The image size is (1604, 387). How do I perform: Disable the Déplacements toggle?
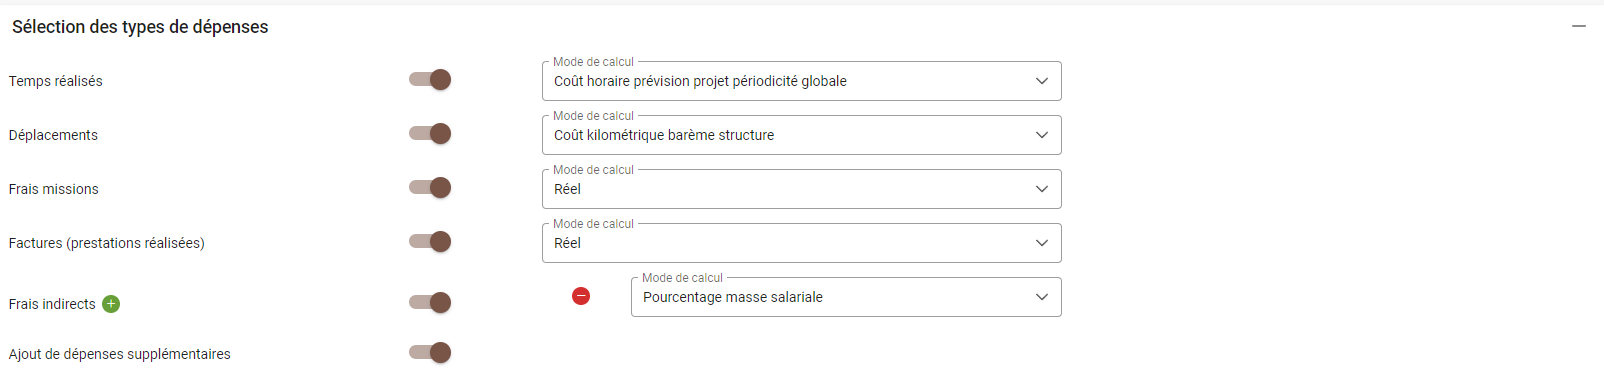[430, 134]
